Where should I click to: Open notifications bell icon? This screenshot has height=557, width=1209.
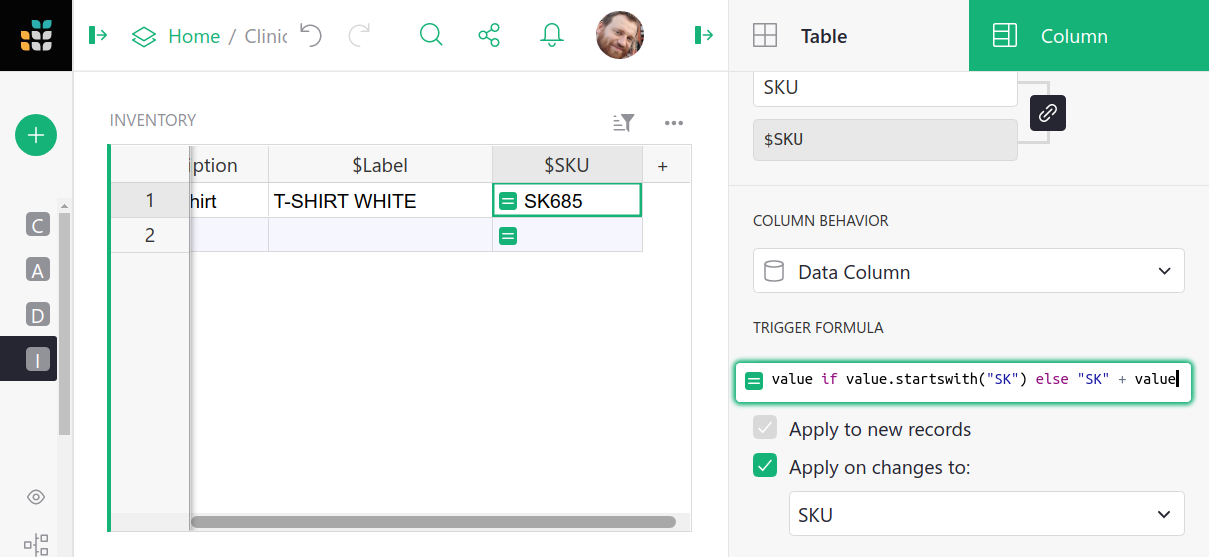pyautogui.click(x=551, y=36)
